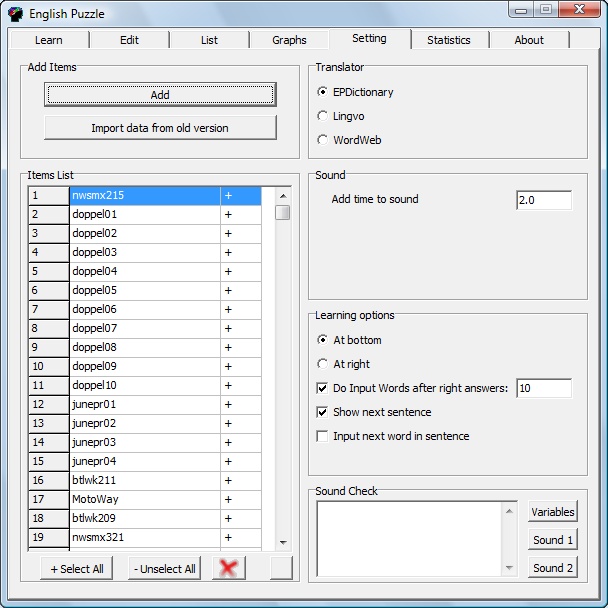
Task: Toggle the plus mark for doppel04
Action: [241, 271]
